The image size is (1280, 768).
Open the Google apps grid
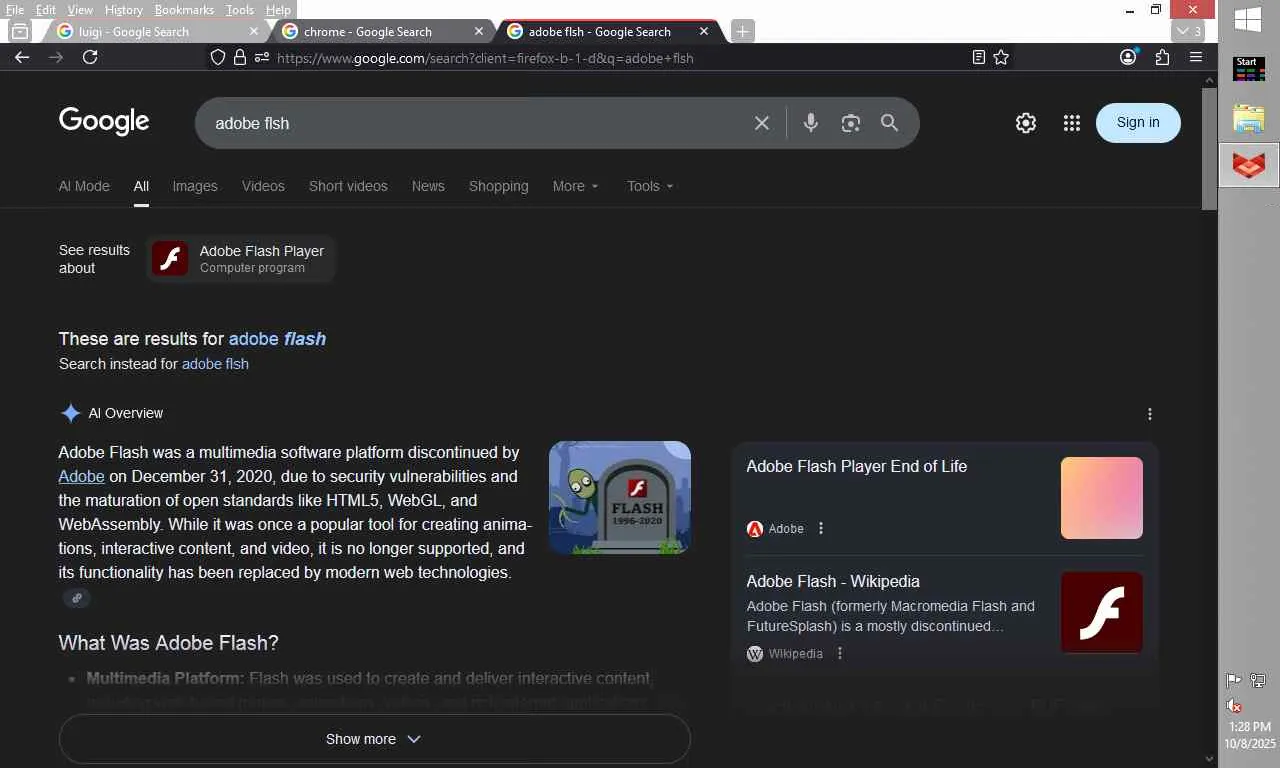point(1072,123)
